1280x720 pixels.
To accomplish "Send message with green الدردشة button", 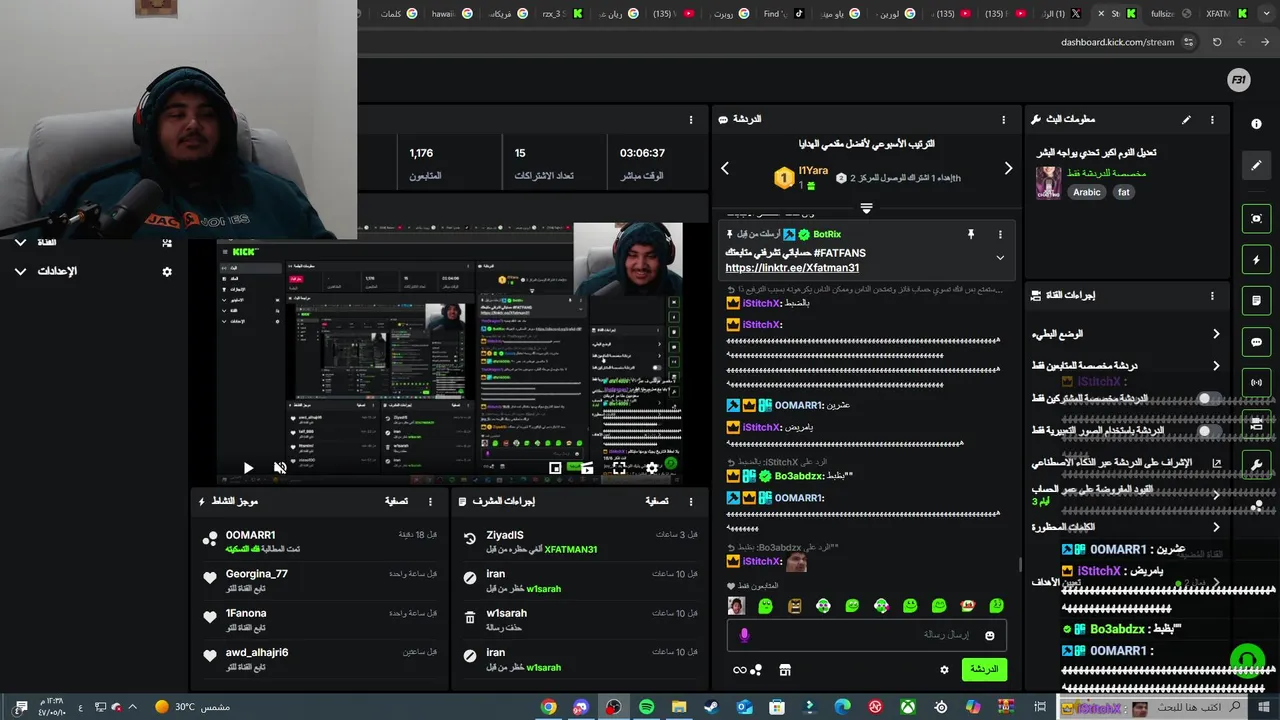I will click(984, 669).
